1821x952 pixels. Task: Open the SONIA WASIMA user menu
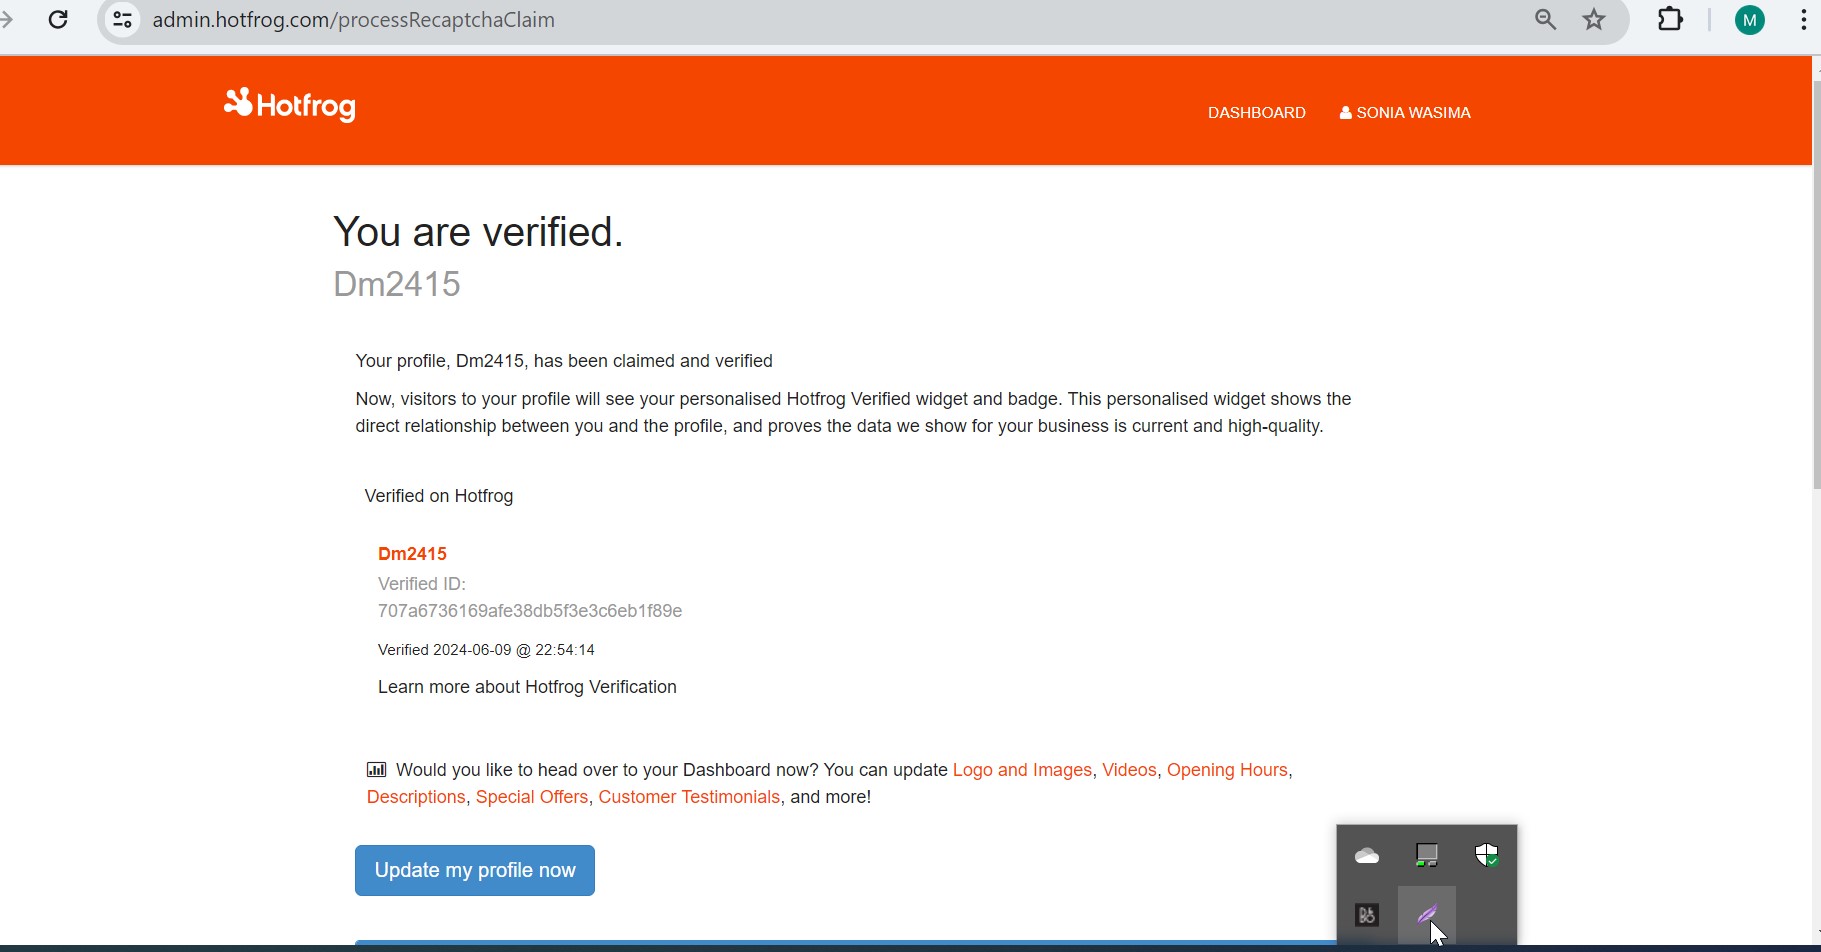coord(1405,113)
